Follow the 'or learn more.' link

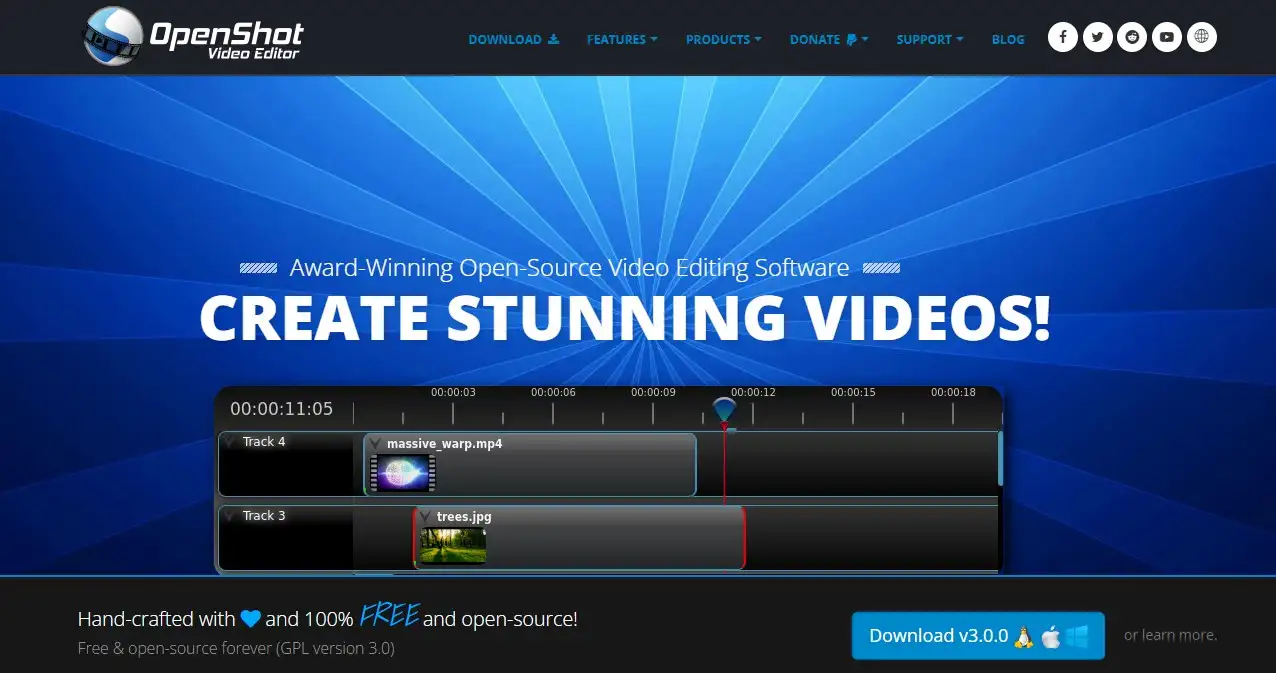[1170, 635]
